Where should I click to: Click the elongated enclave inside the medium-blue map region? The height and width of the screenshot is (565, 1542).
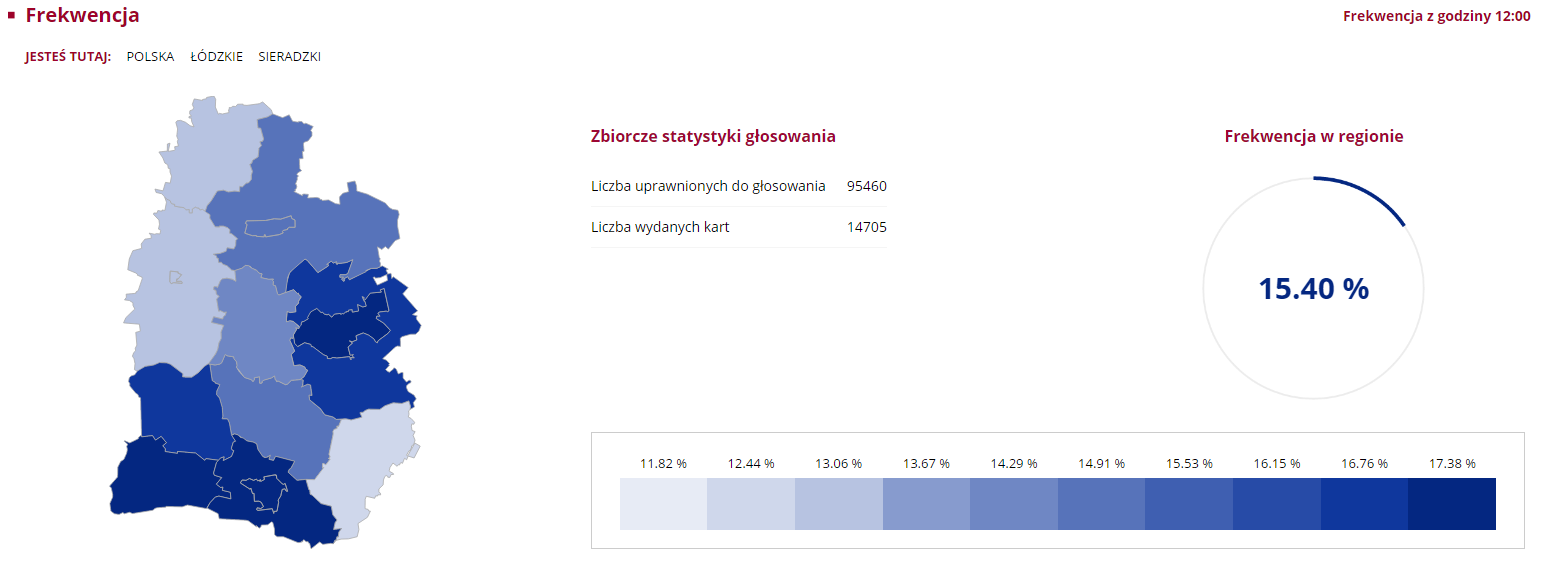click(x=270, y=227)
